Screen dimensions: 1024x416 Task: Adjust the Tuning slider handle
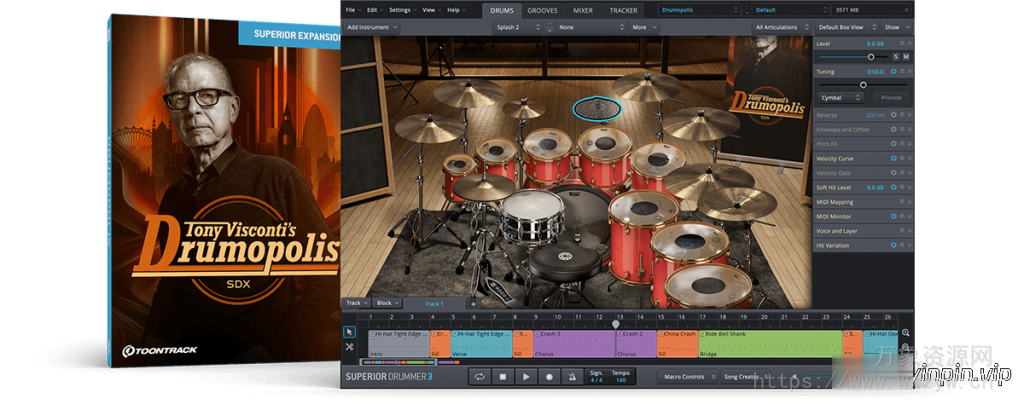(863, 85)
